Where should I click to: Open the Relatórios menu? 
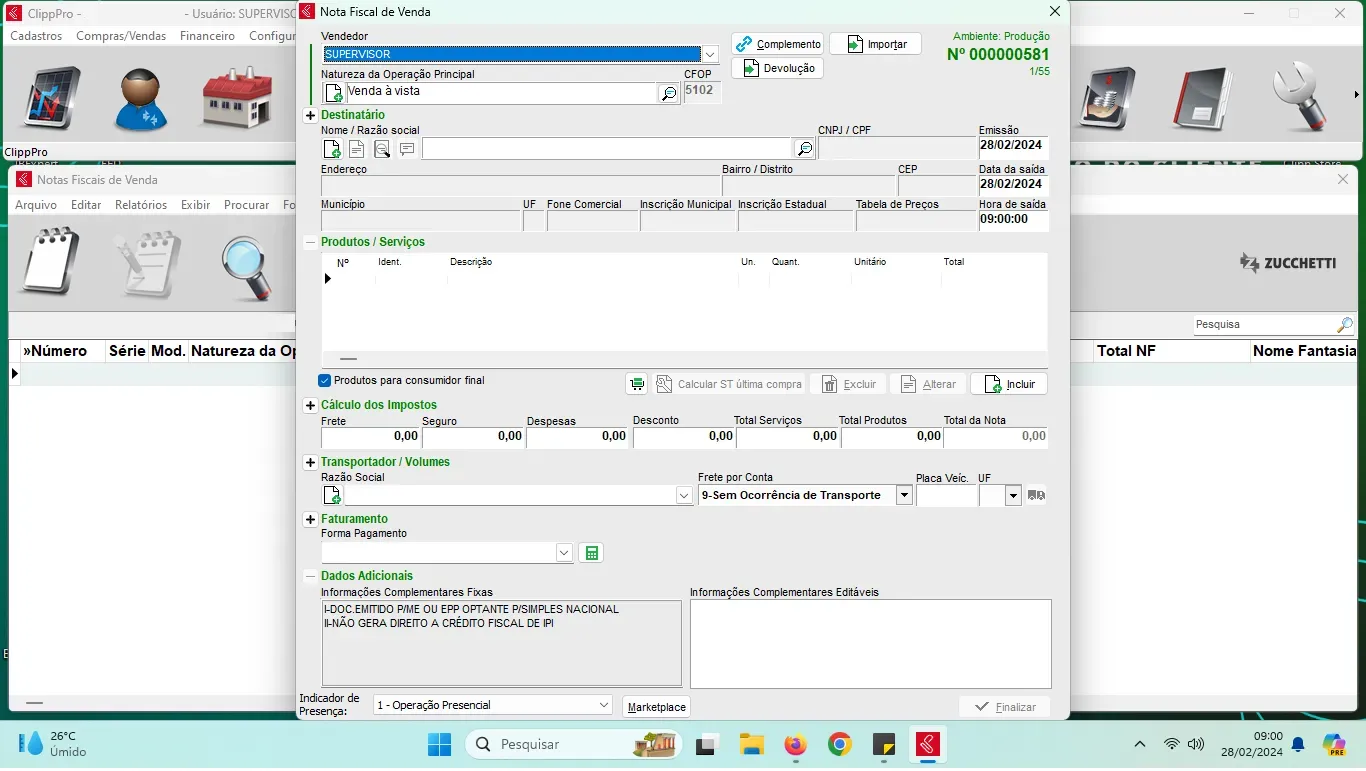(141, 205)
